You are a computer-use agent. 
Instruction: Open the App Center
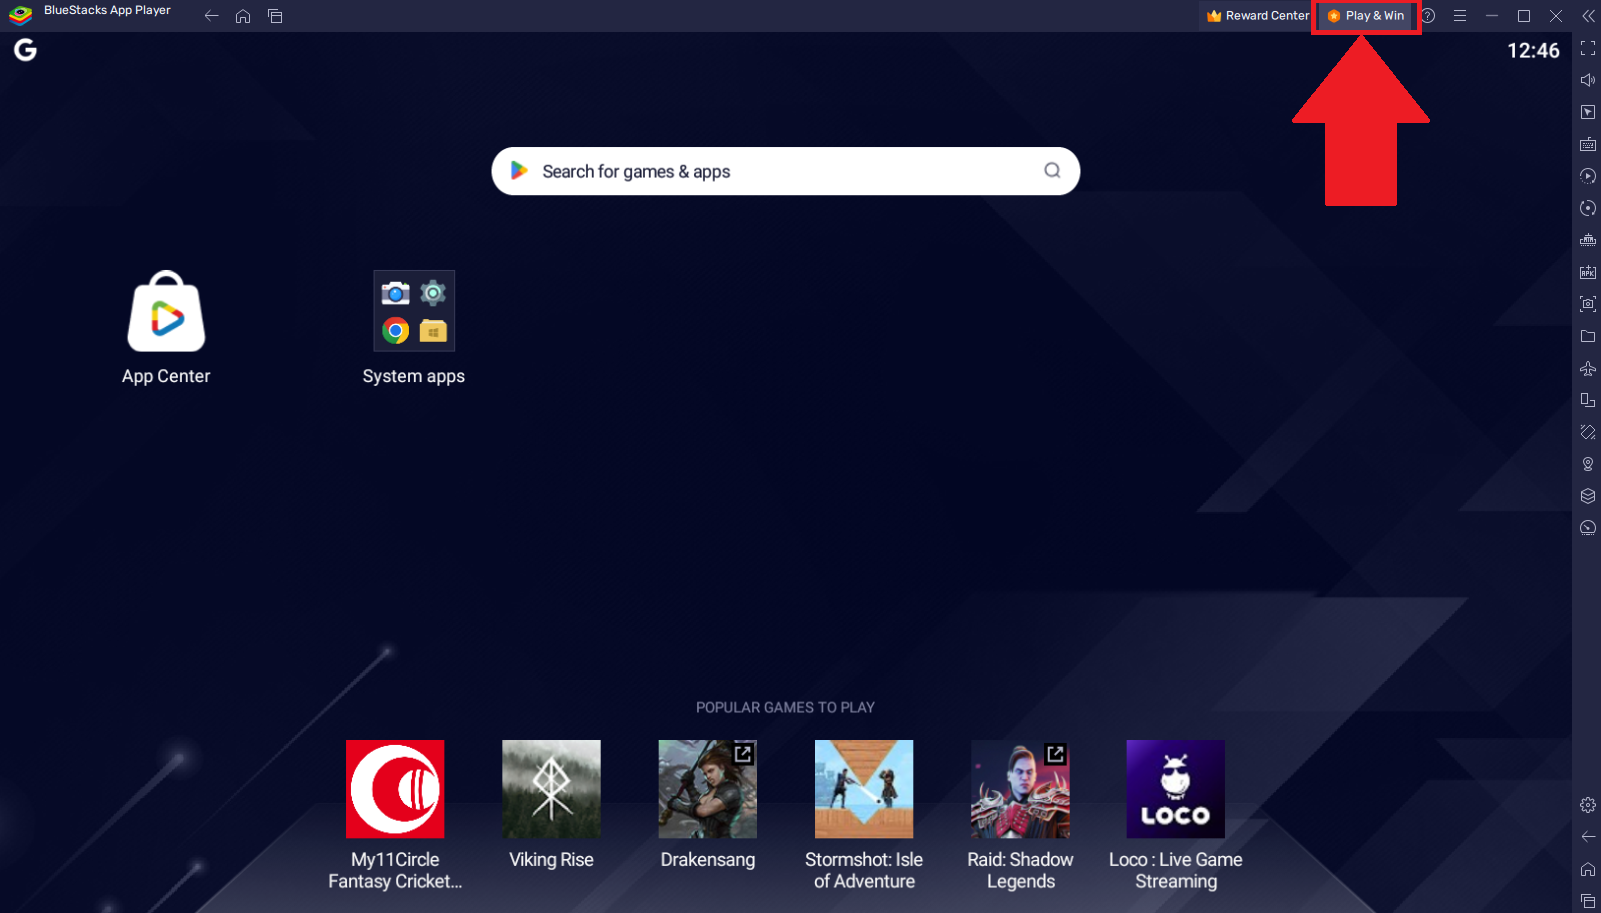(x=166, y=328)
